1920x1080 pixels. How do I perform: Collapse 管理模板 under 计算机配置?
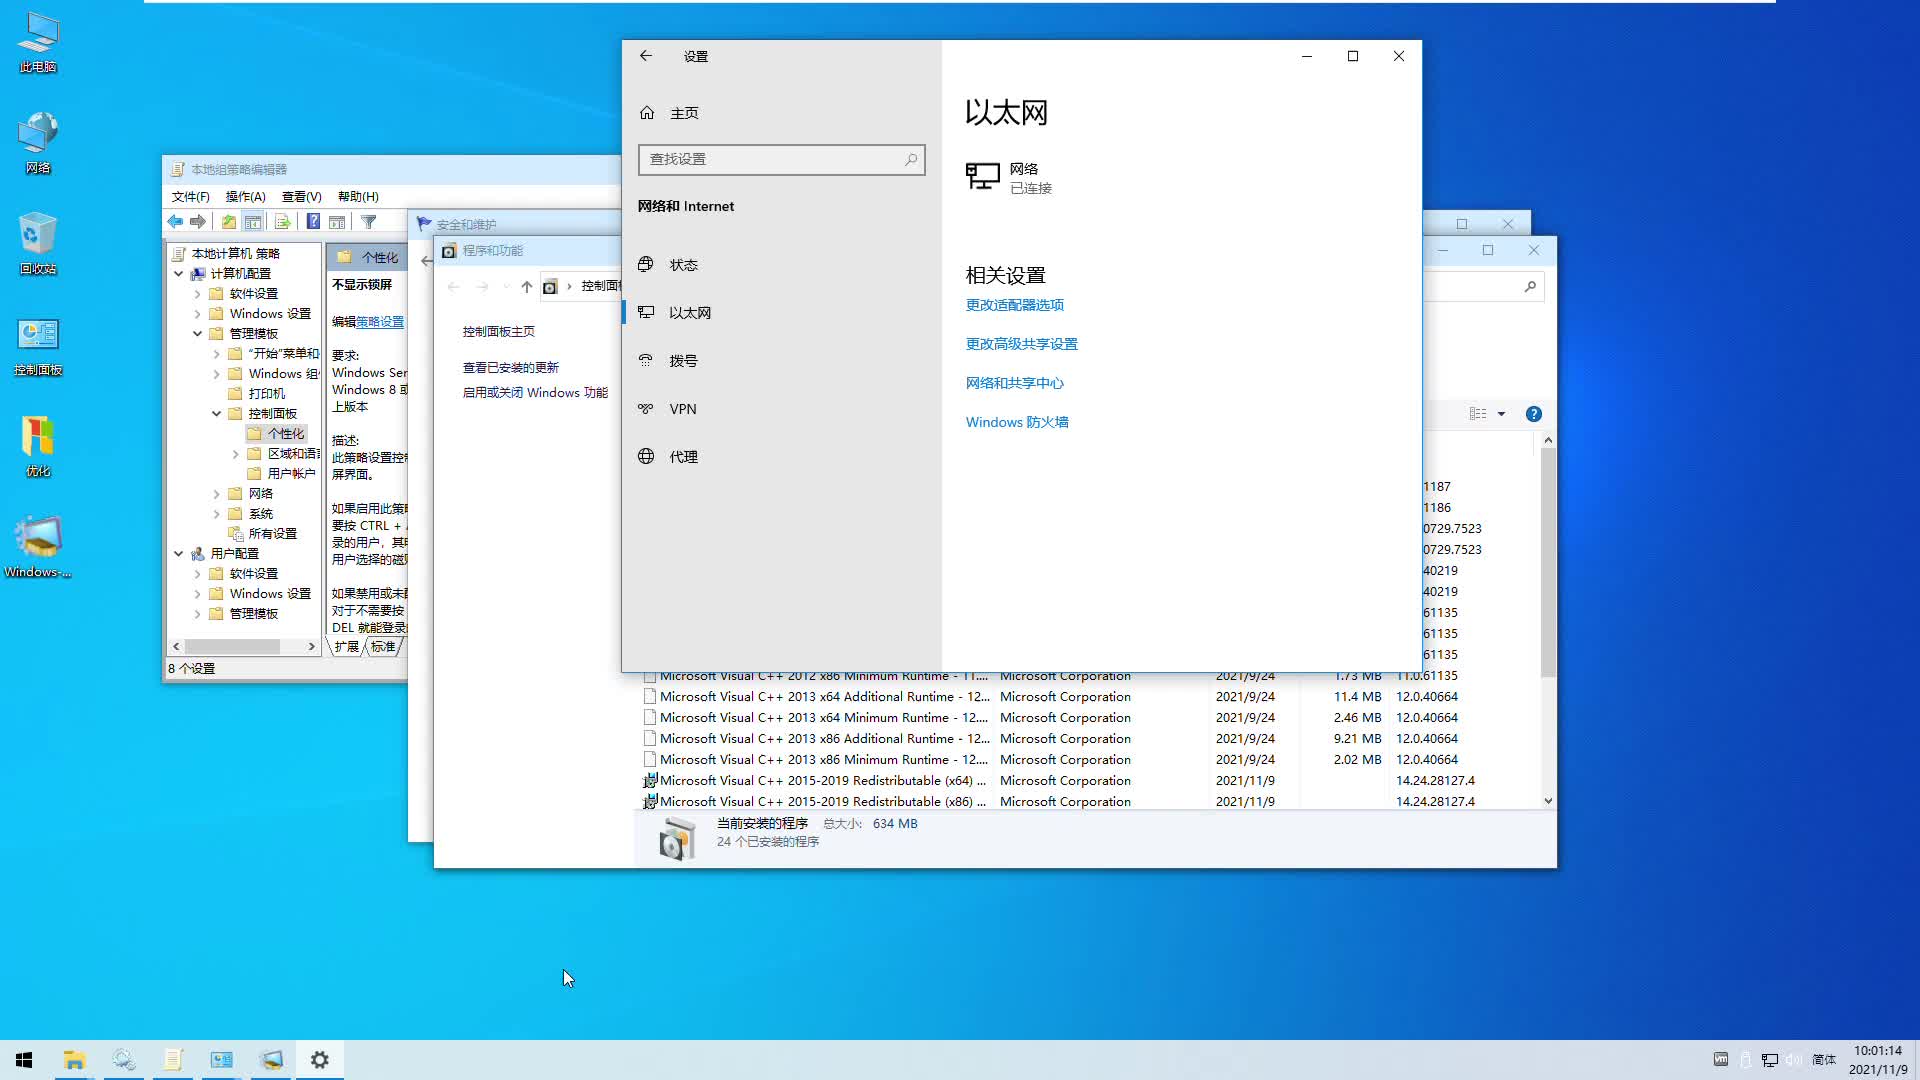coord(198,333)
